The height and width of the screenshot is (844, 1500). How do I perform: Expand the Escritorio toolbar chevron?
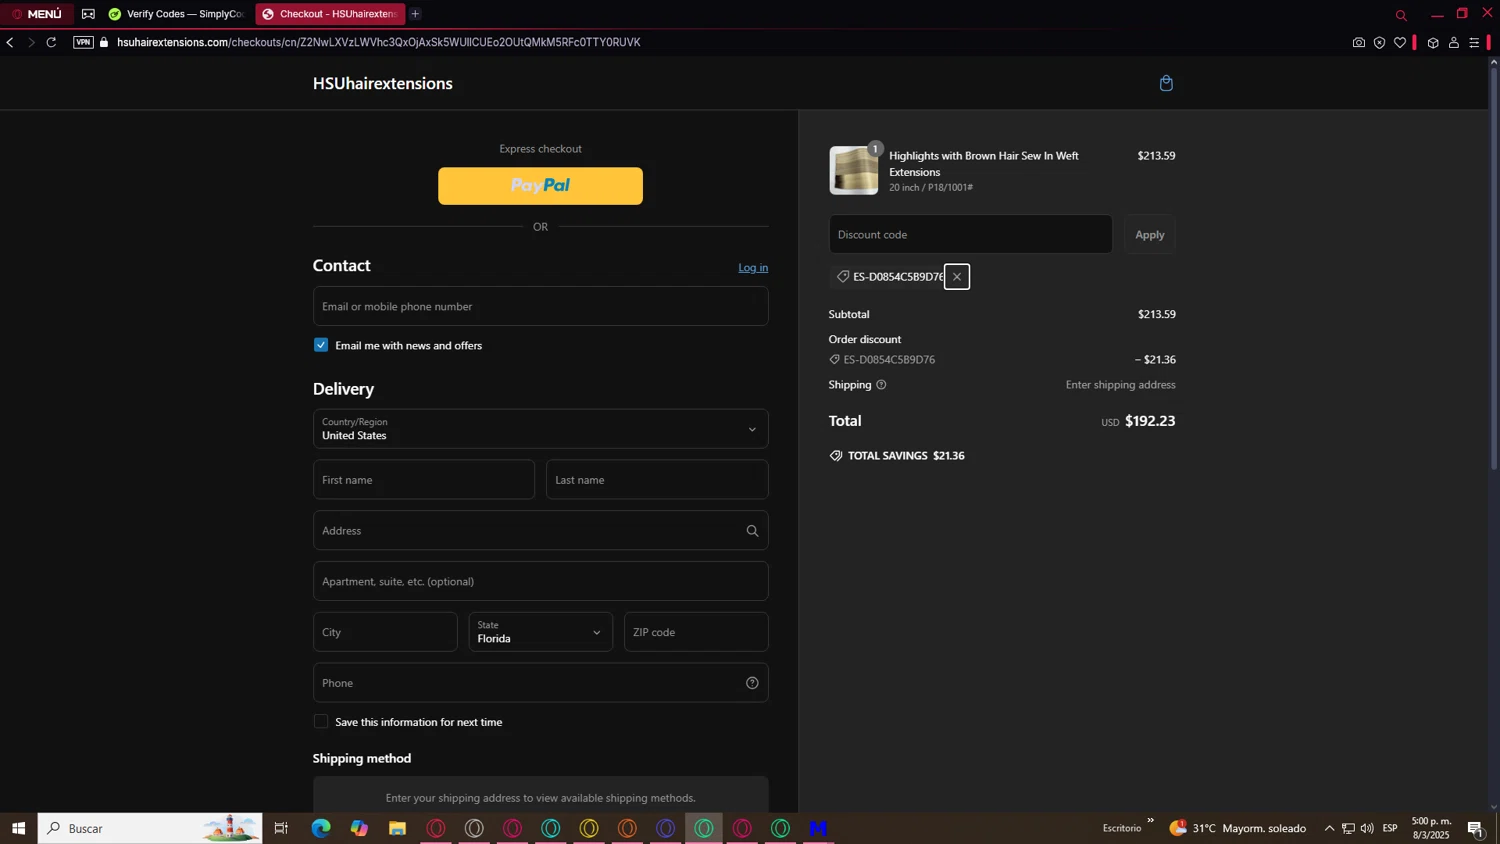pyautogui.click(x=1150, y=822)
